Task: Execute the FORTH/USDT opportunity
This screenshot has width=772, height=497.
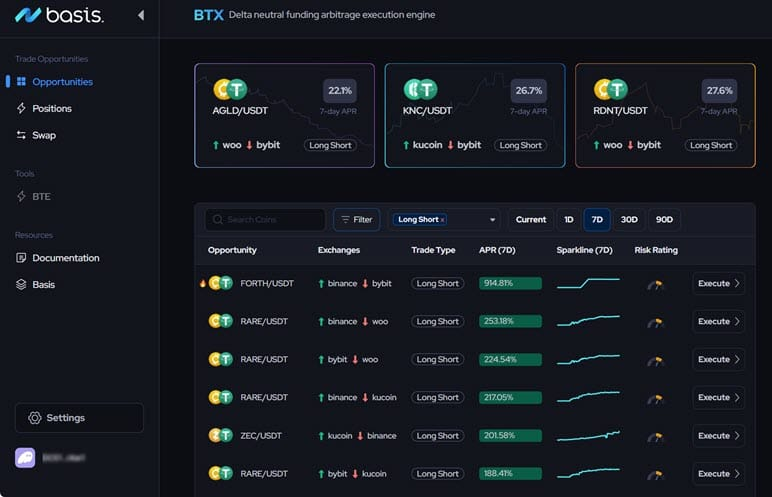Action: (x=718, y=283)
